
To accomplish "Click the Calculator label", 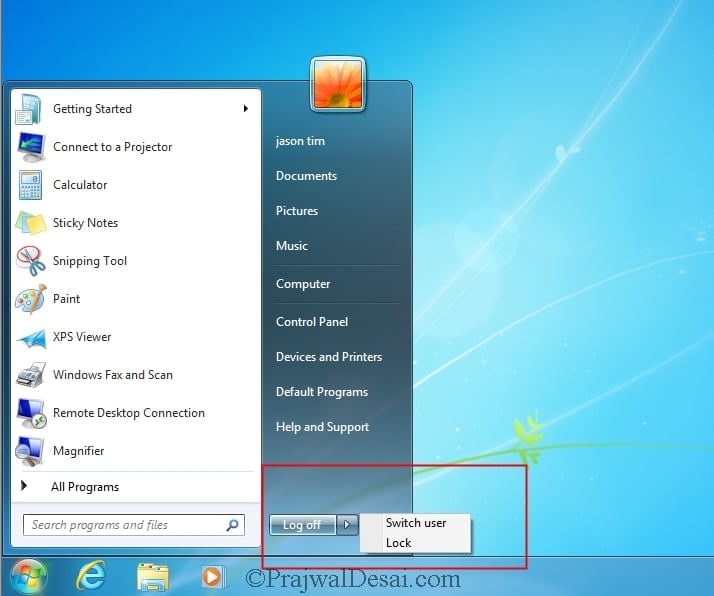I will (x=80, y=185).
